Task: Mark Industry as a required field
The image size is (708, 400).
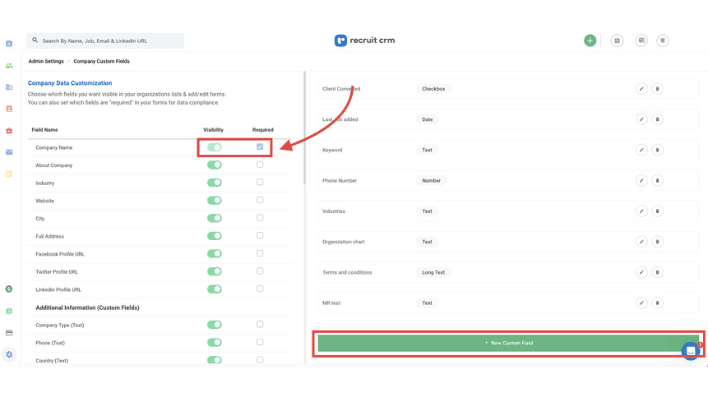Action: click(260, 183)
